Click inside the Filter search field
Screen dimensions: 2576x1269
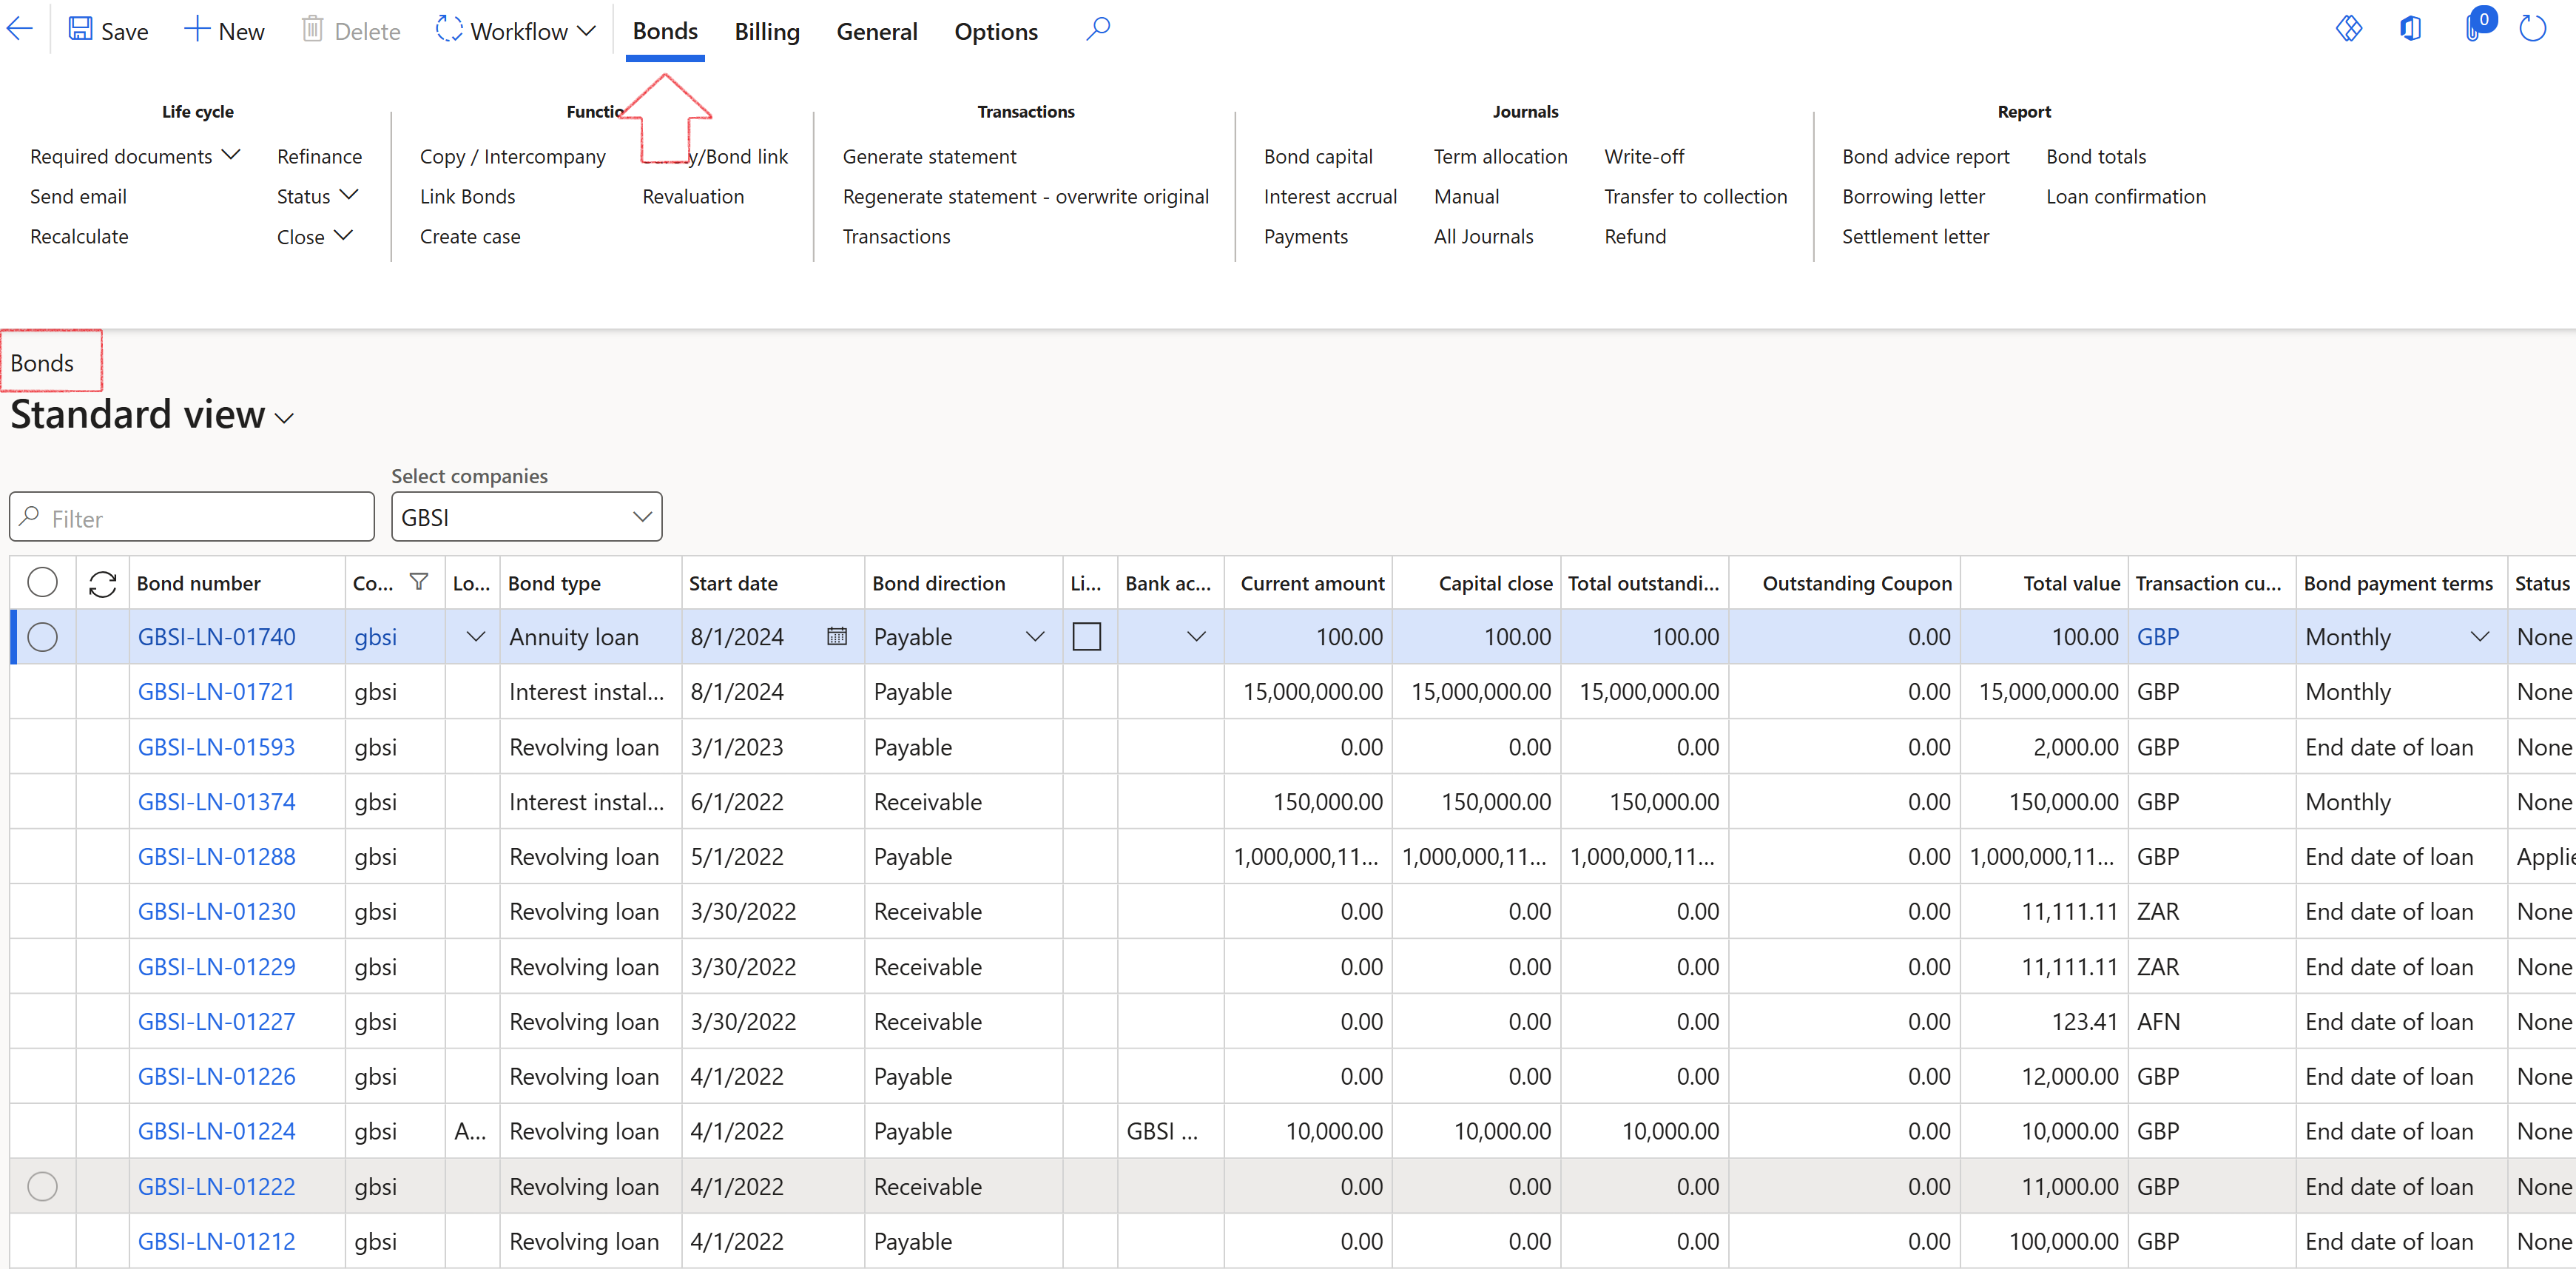[x=190, y=516]
